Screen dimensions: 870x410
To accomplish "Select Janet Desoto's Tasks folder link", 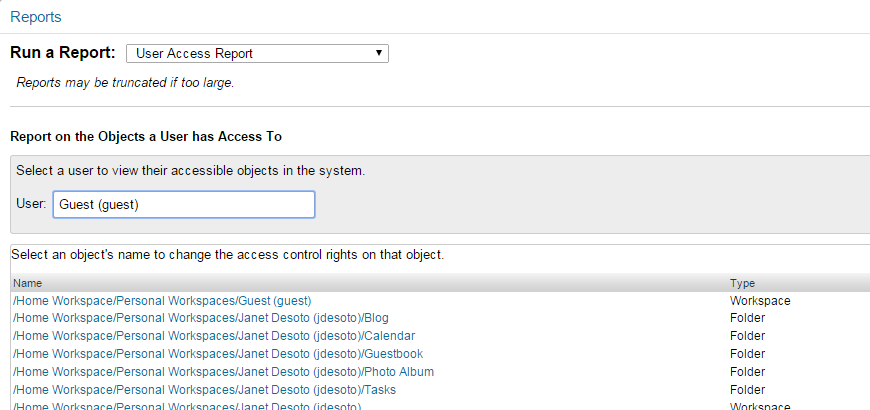I will click(204, 390).
